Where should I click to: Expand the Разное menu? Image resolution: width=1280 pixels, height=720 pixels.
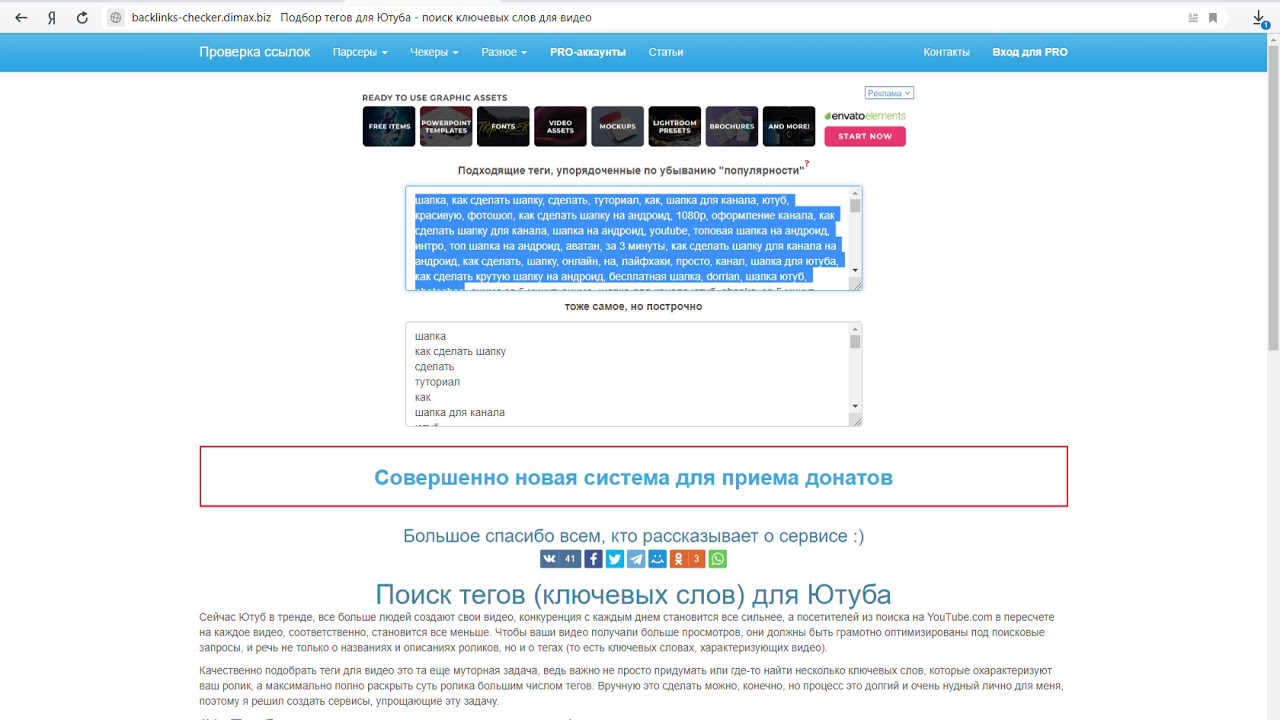click(x=504, y=52)
